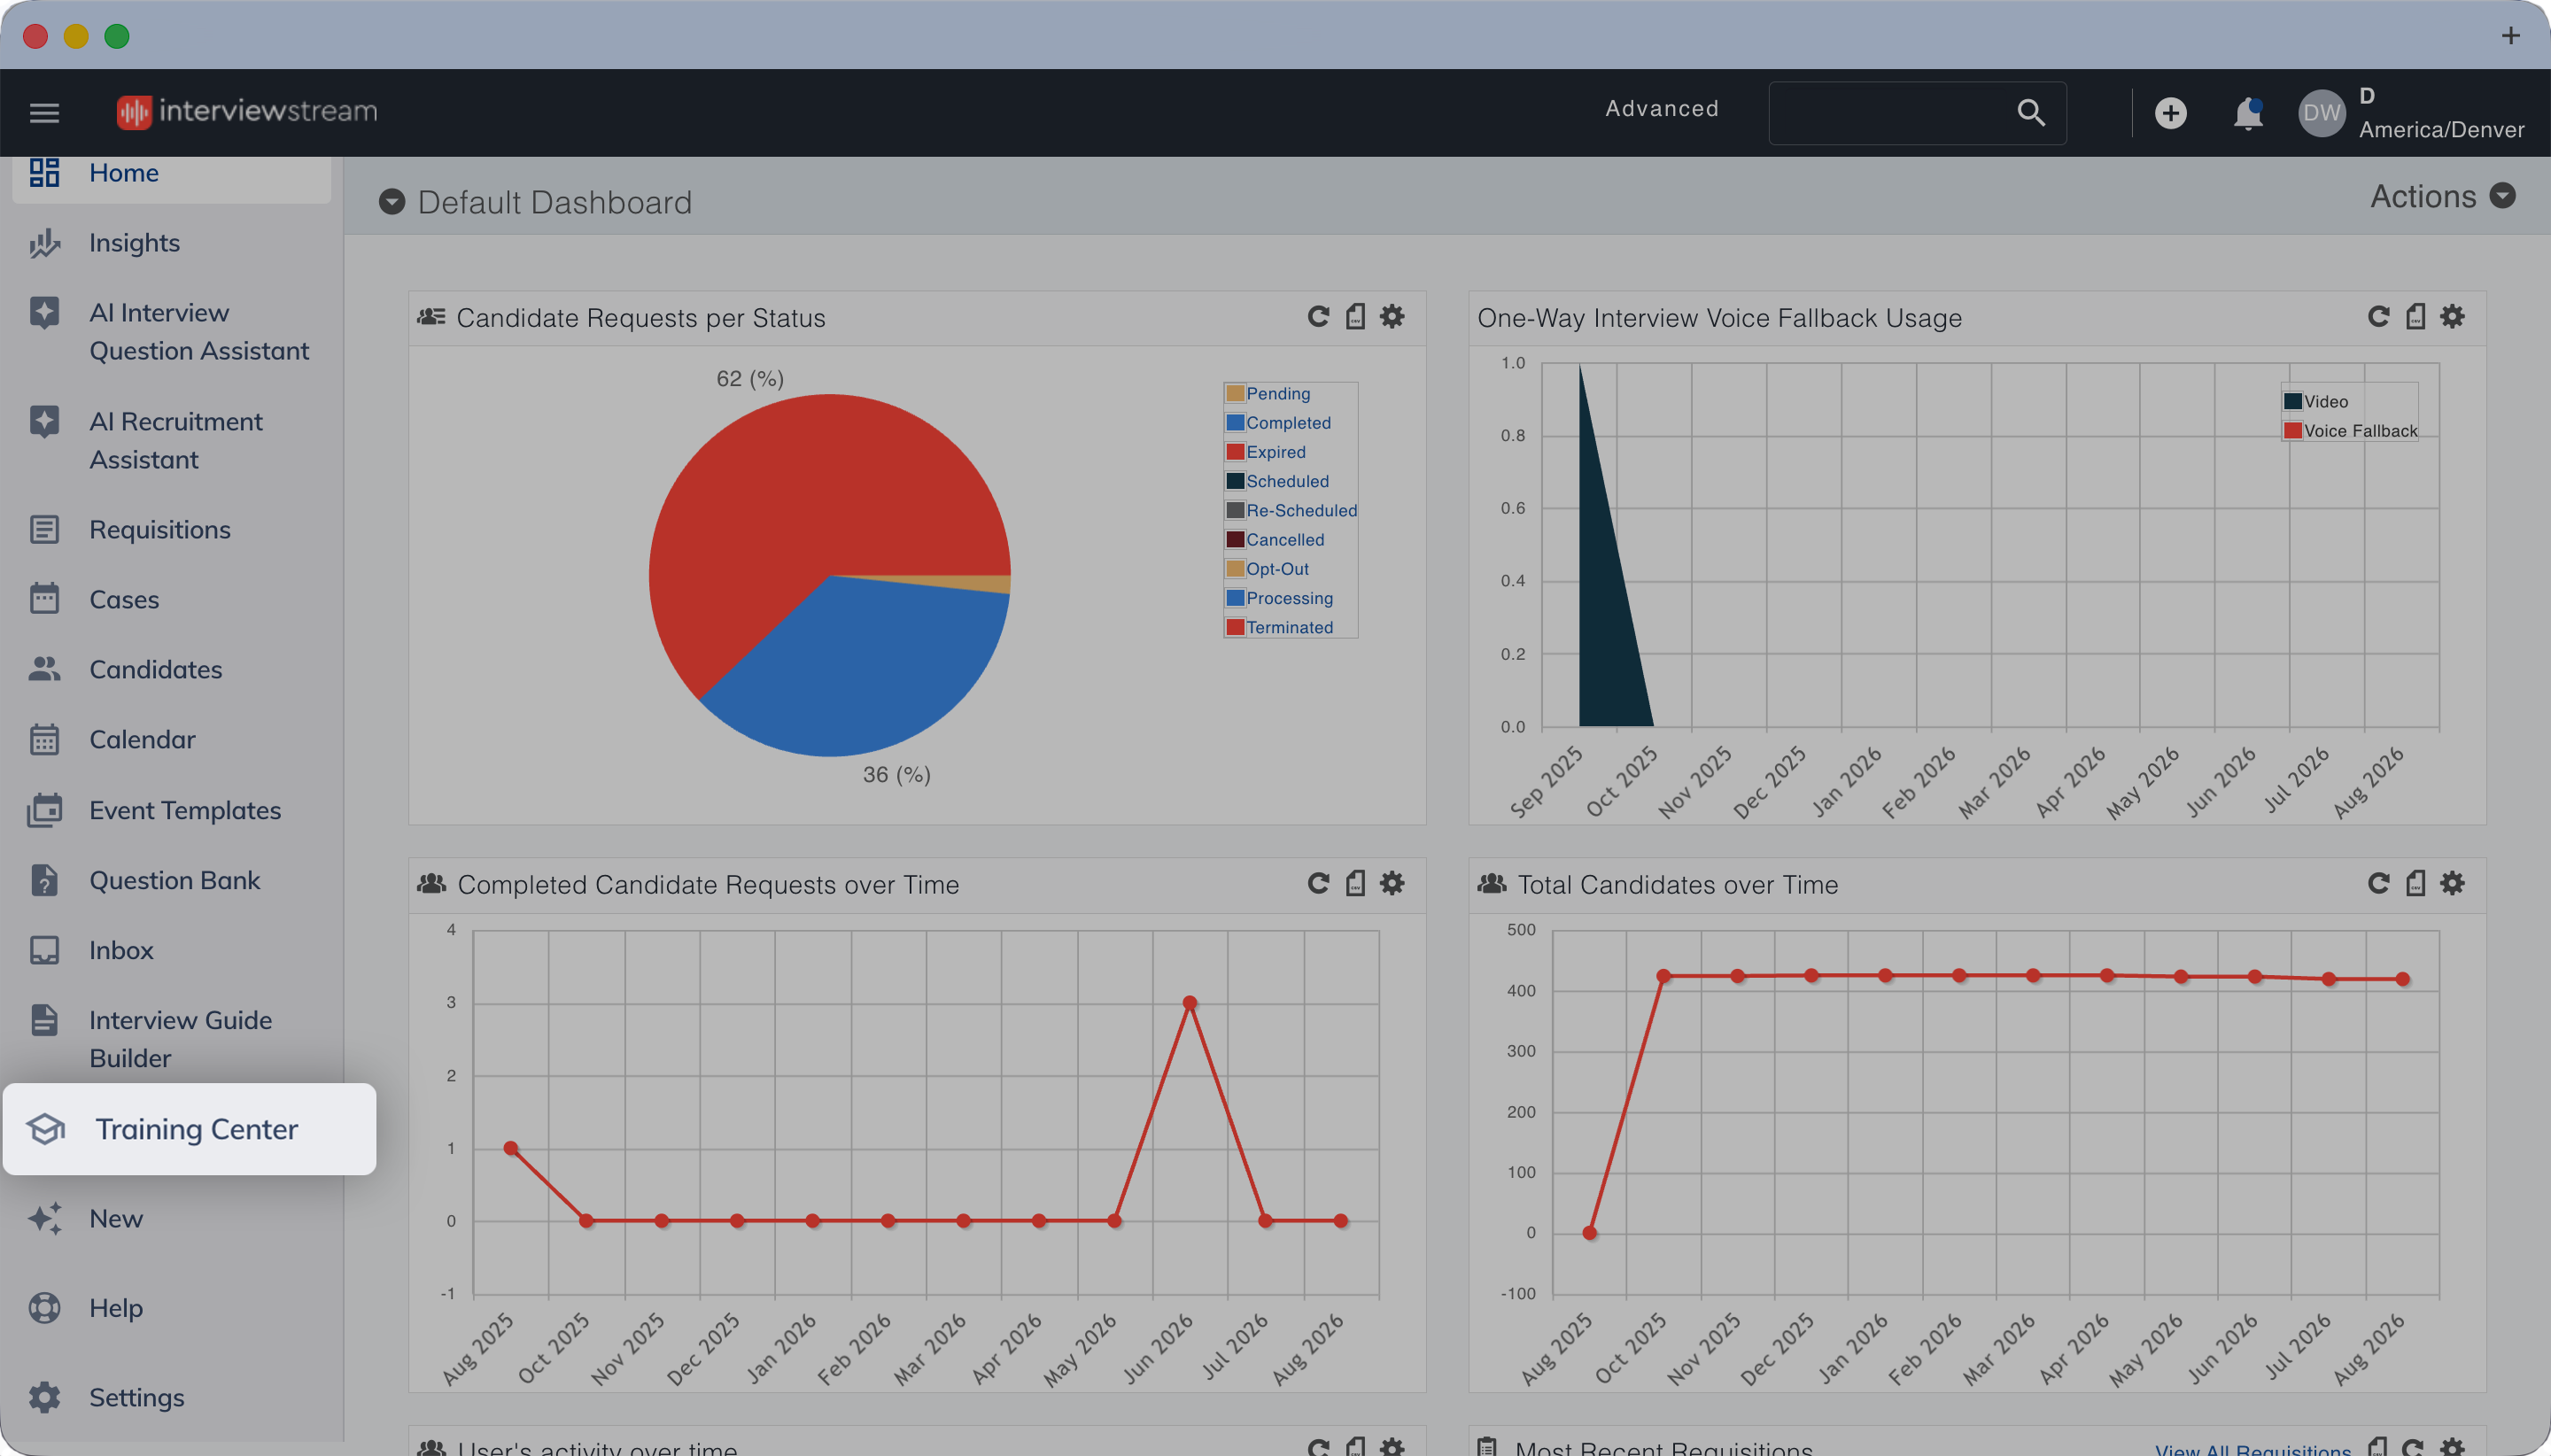Refresh the Total Candidates over Time widget

coord(2378,883)
